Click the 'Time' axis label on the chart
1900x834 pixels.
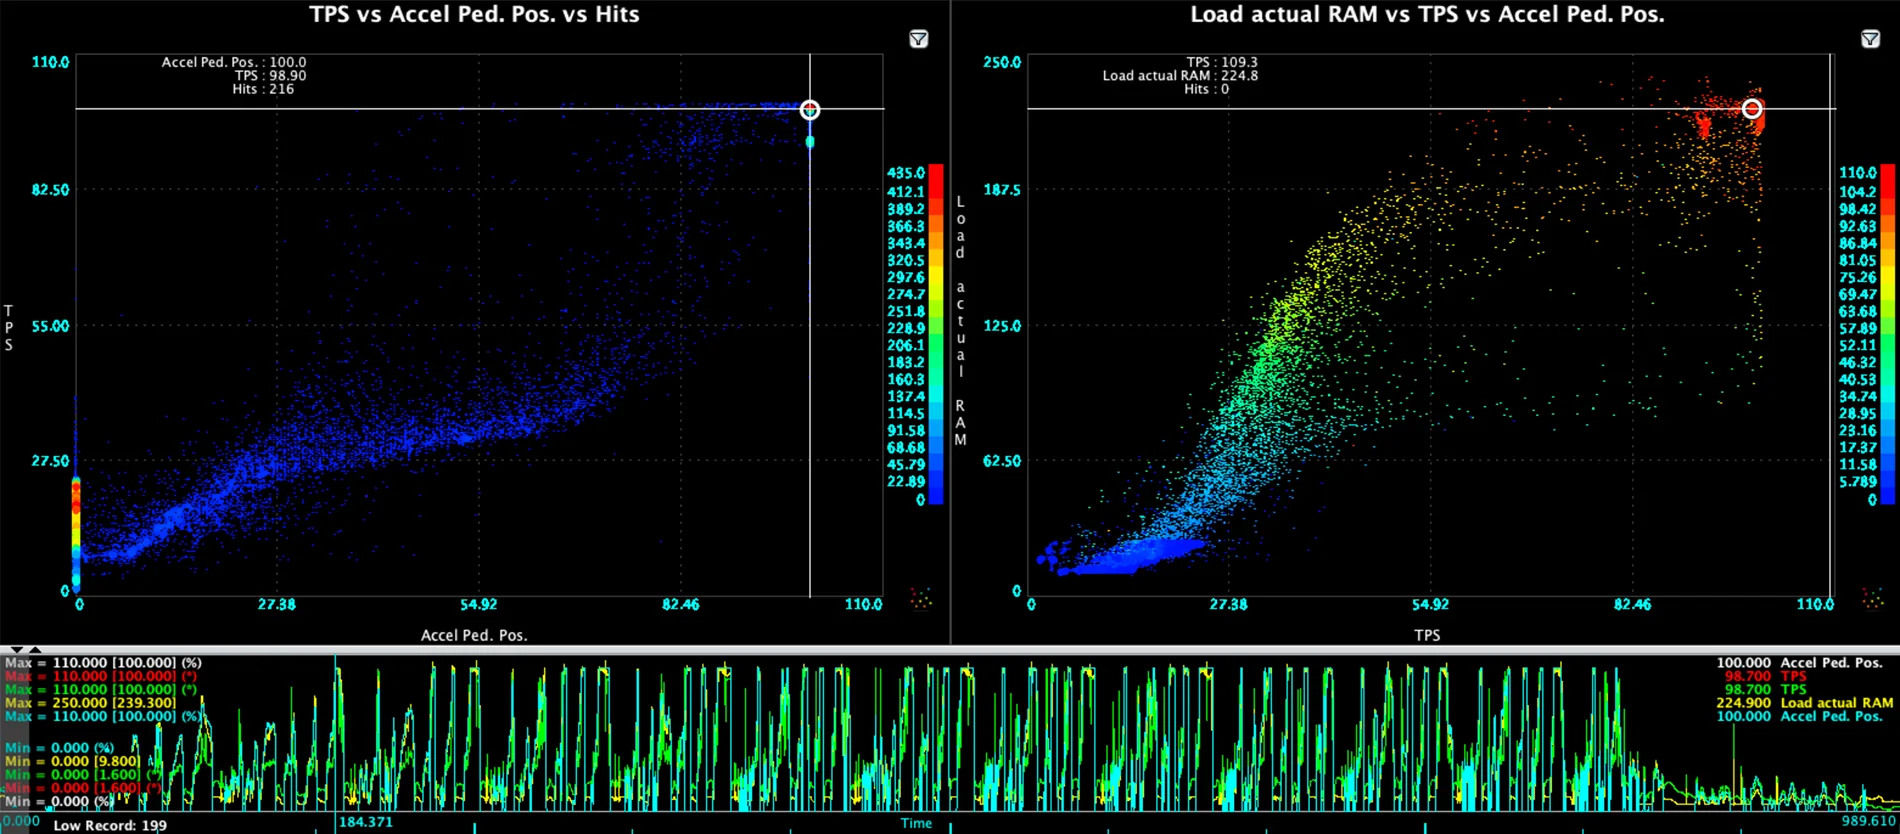pyautogui.click(x=916, y=823)
